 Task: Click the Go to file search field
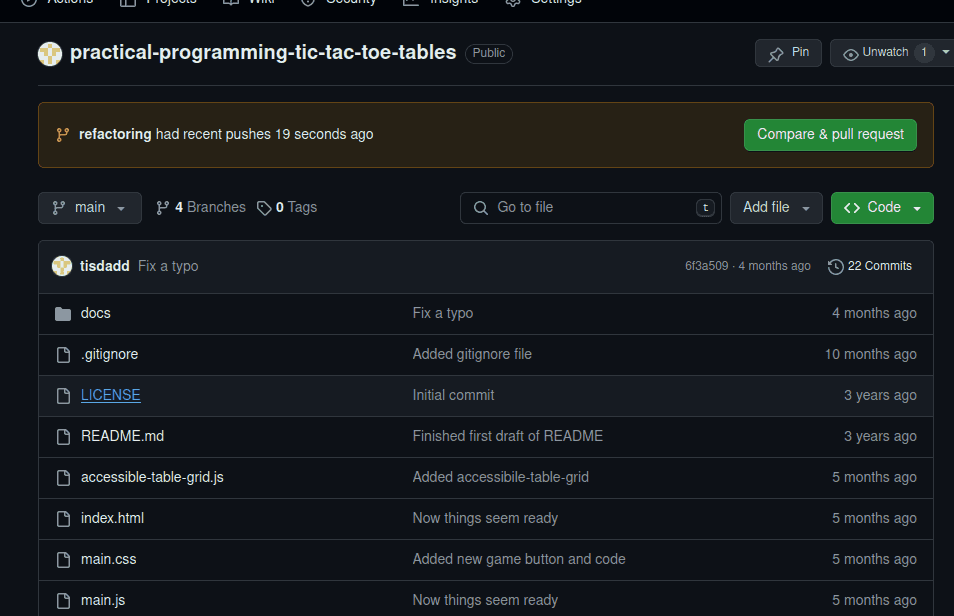(x=590, y=207)
